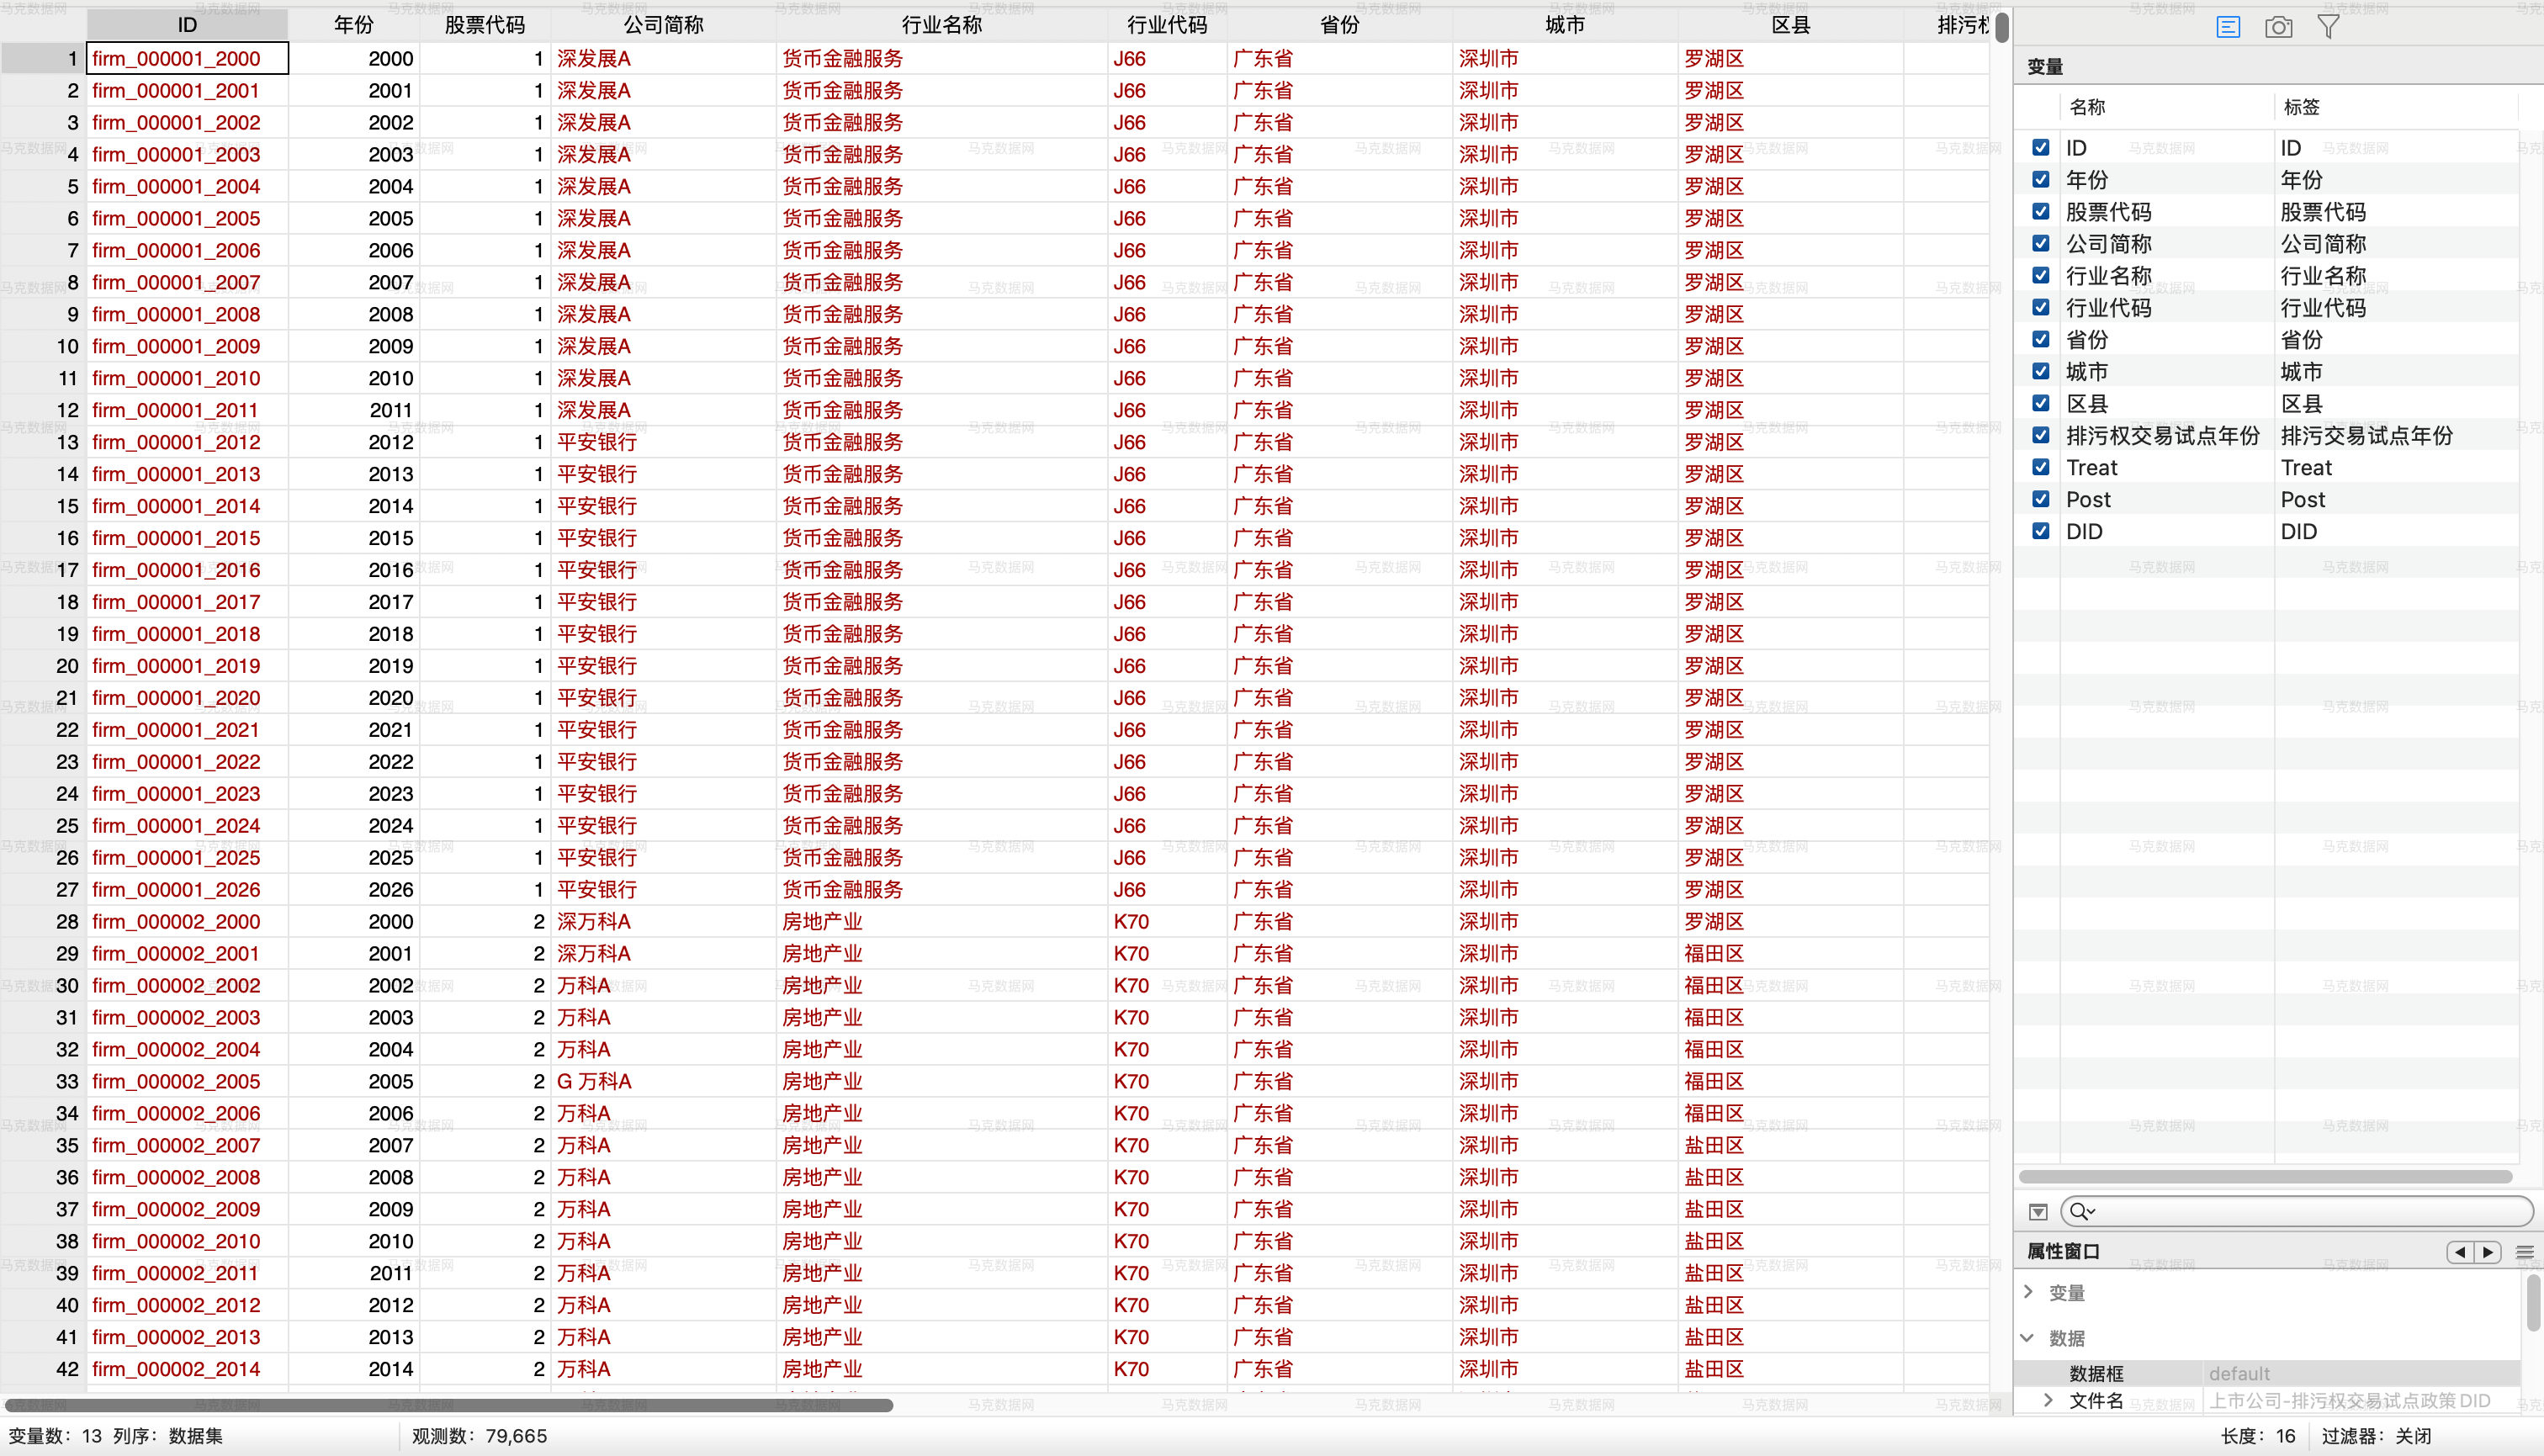Viewport: 2544px width, 1456px height.
Task: Click the 年份 column header
Action: pyautogui.click(x=353, y=24)
